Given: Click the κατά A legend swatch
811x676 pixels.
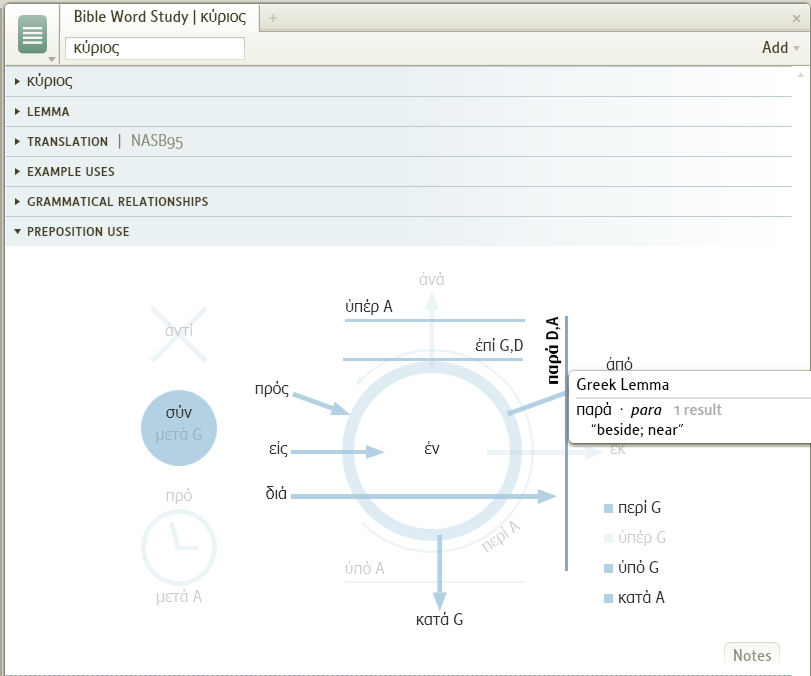Looking at the screenshot, I should tap(608, 598).
